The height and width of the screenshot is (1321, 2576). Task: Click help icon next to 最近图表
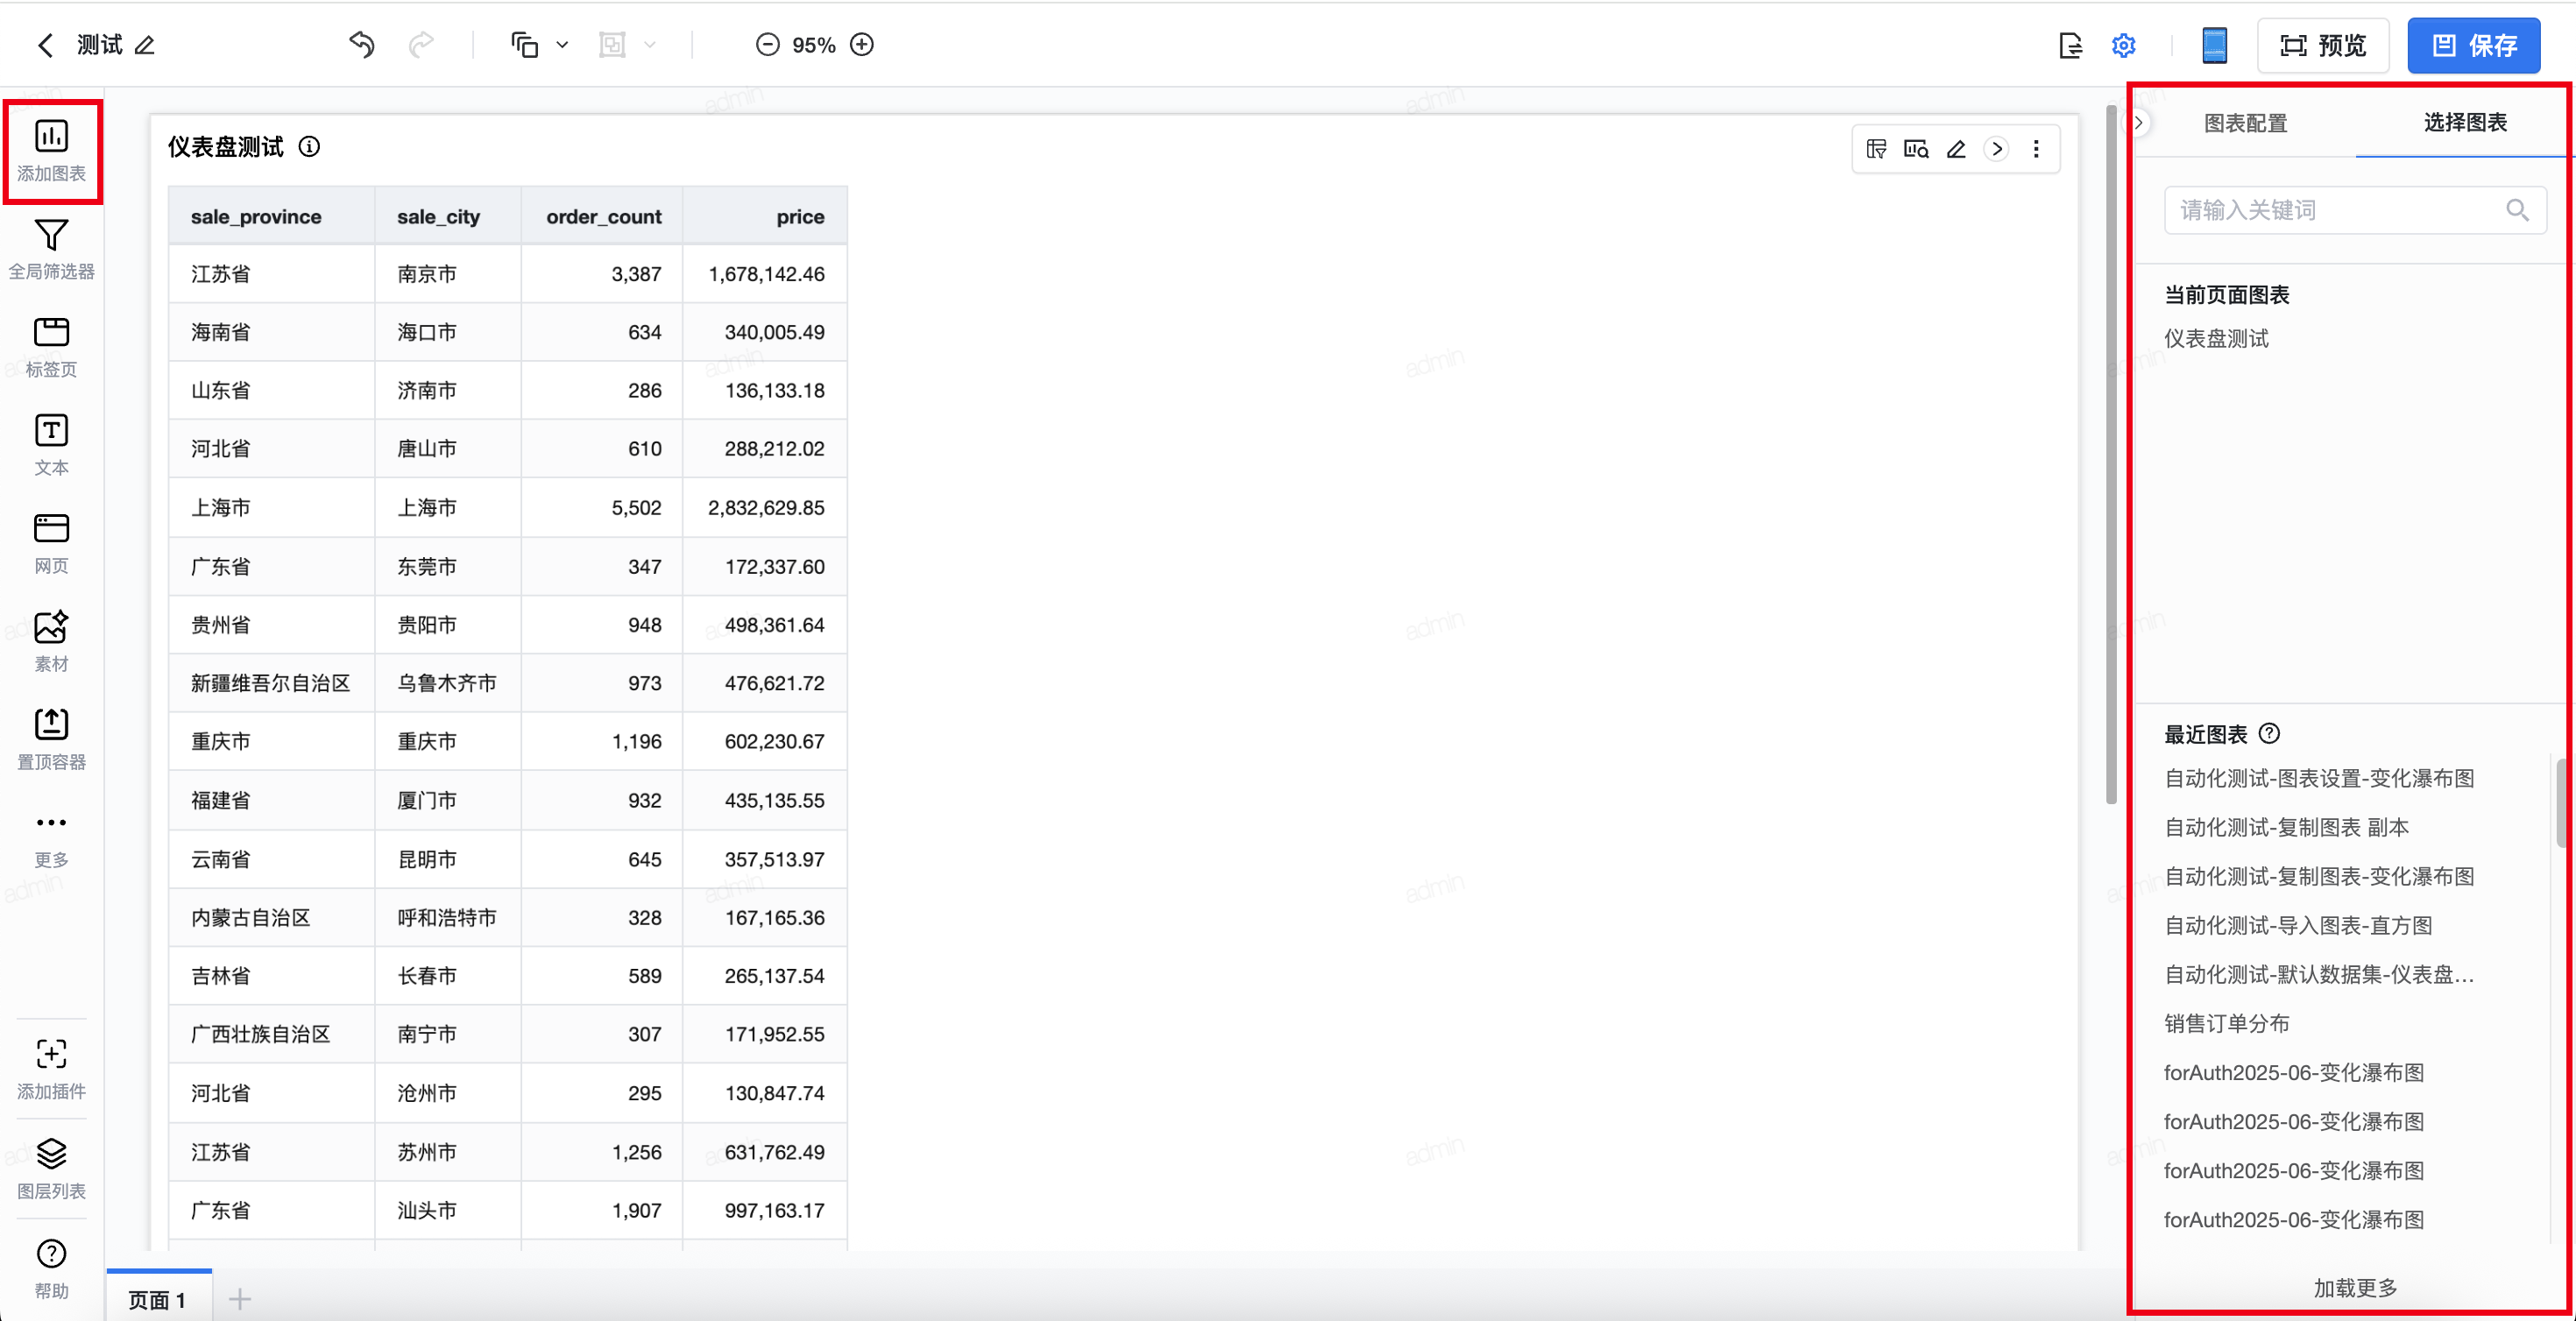point(2270,734)
